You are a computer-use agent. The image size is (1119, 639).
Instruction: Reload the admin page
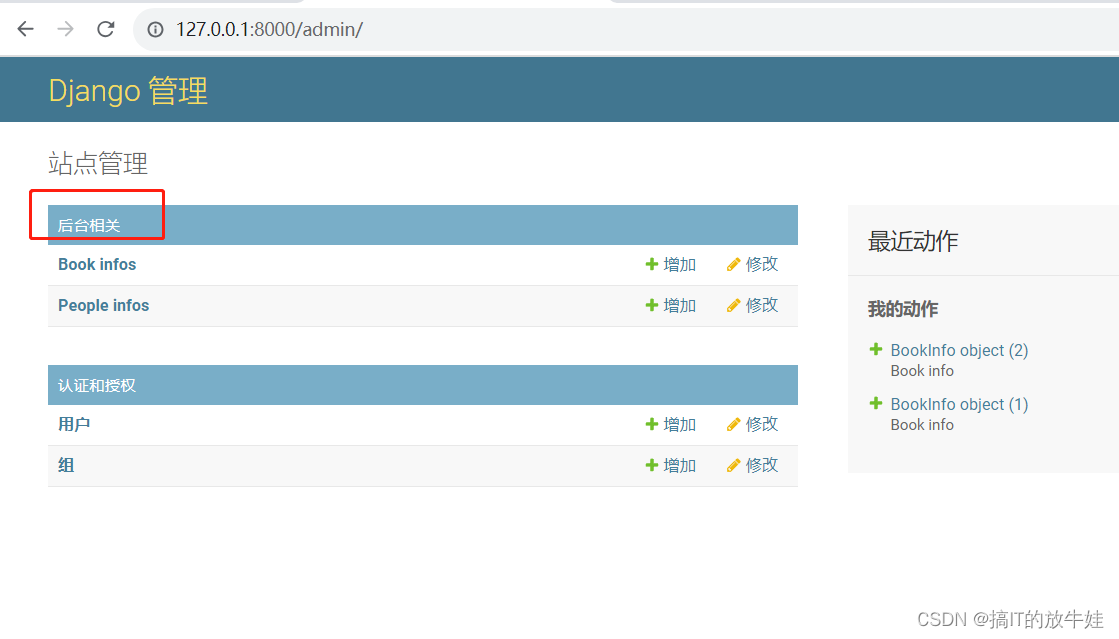106,29
